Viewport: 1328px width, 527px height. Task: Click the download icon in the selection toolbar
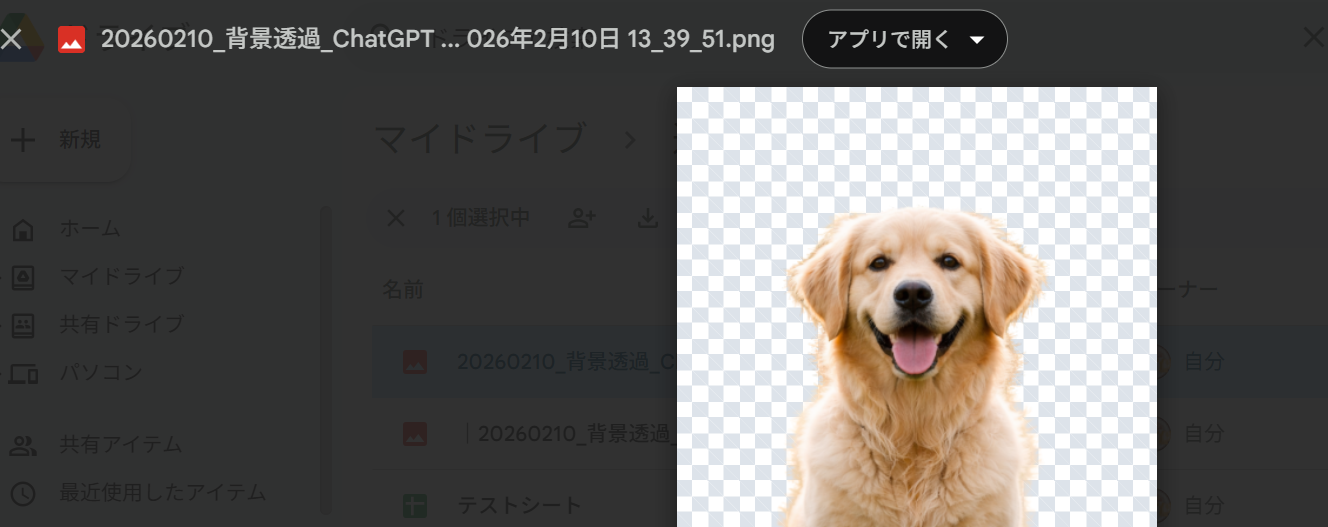coord(648,218)
